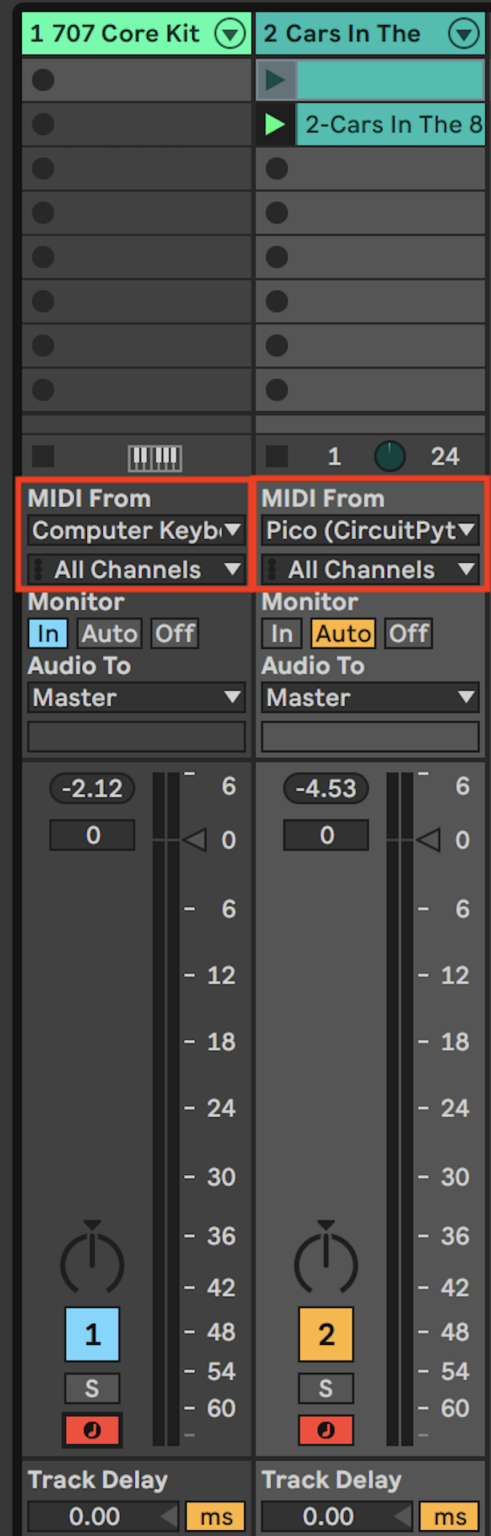This screenshot has height=1536, width=491.
Task: Click the track 1 pan knob
Action: [92, 1259]
